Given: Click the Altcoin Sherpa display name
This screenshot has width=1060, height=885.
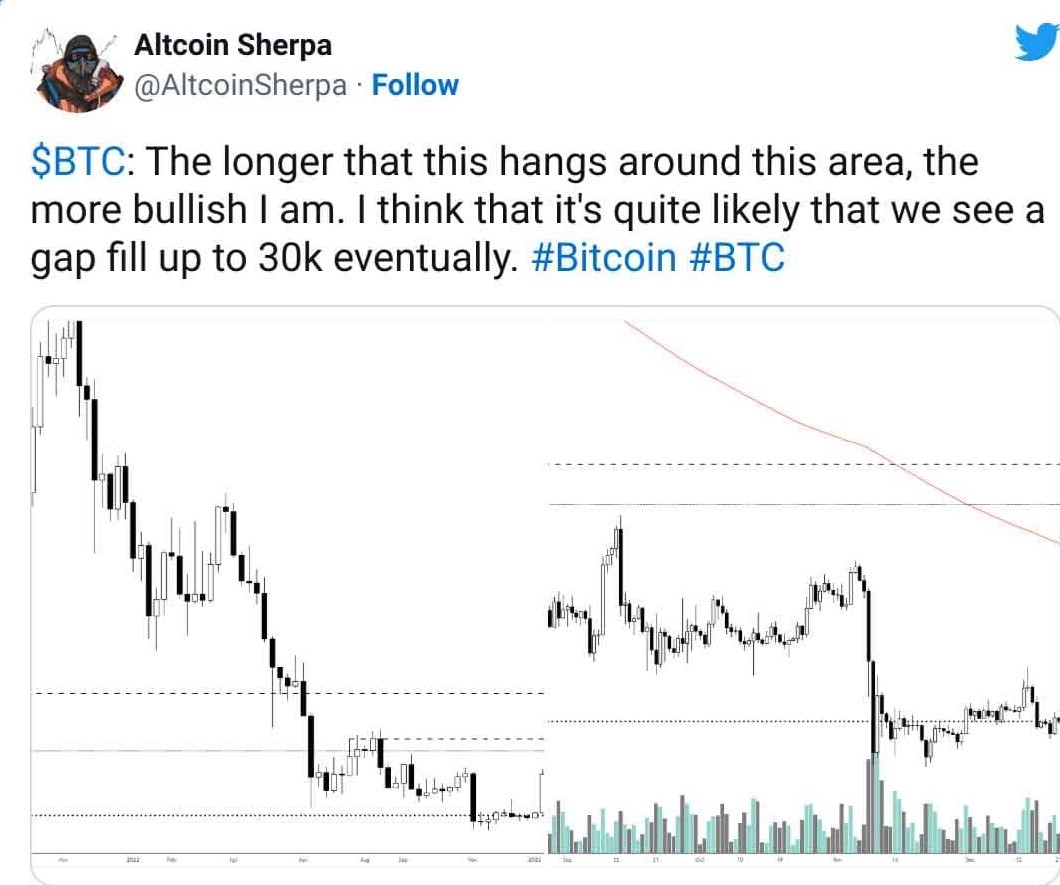Looking at the screenshot, I should 232,44.
